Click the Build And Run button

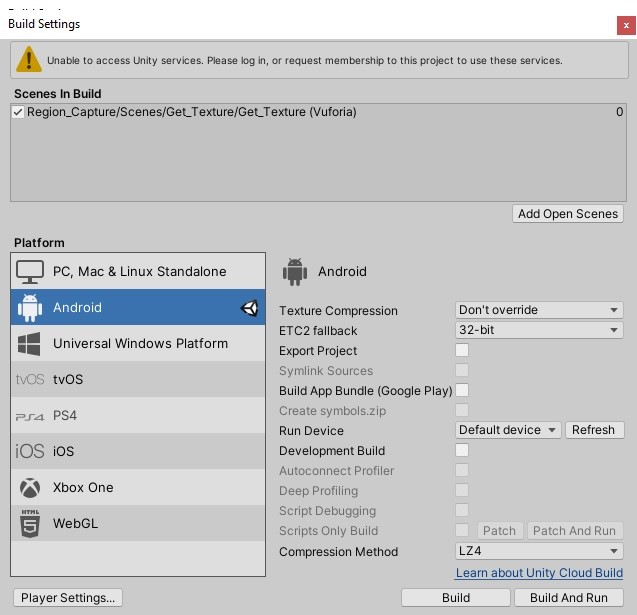tap(569, 598)
